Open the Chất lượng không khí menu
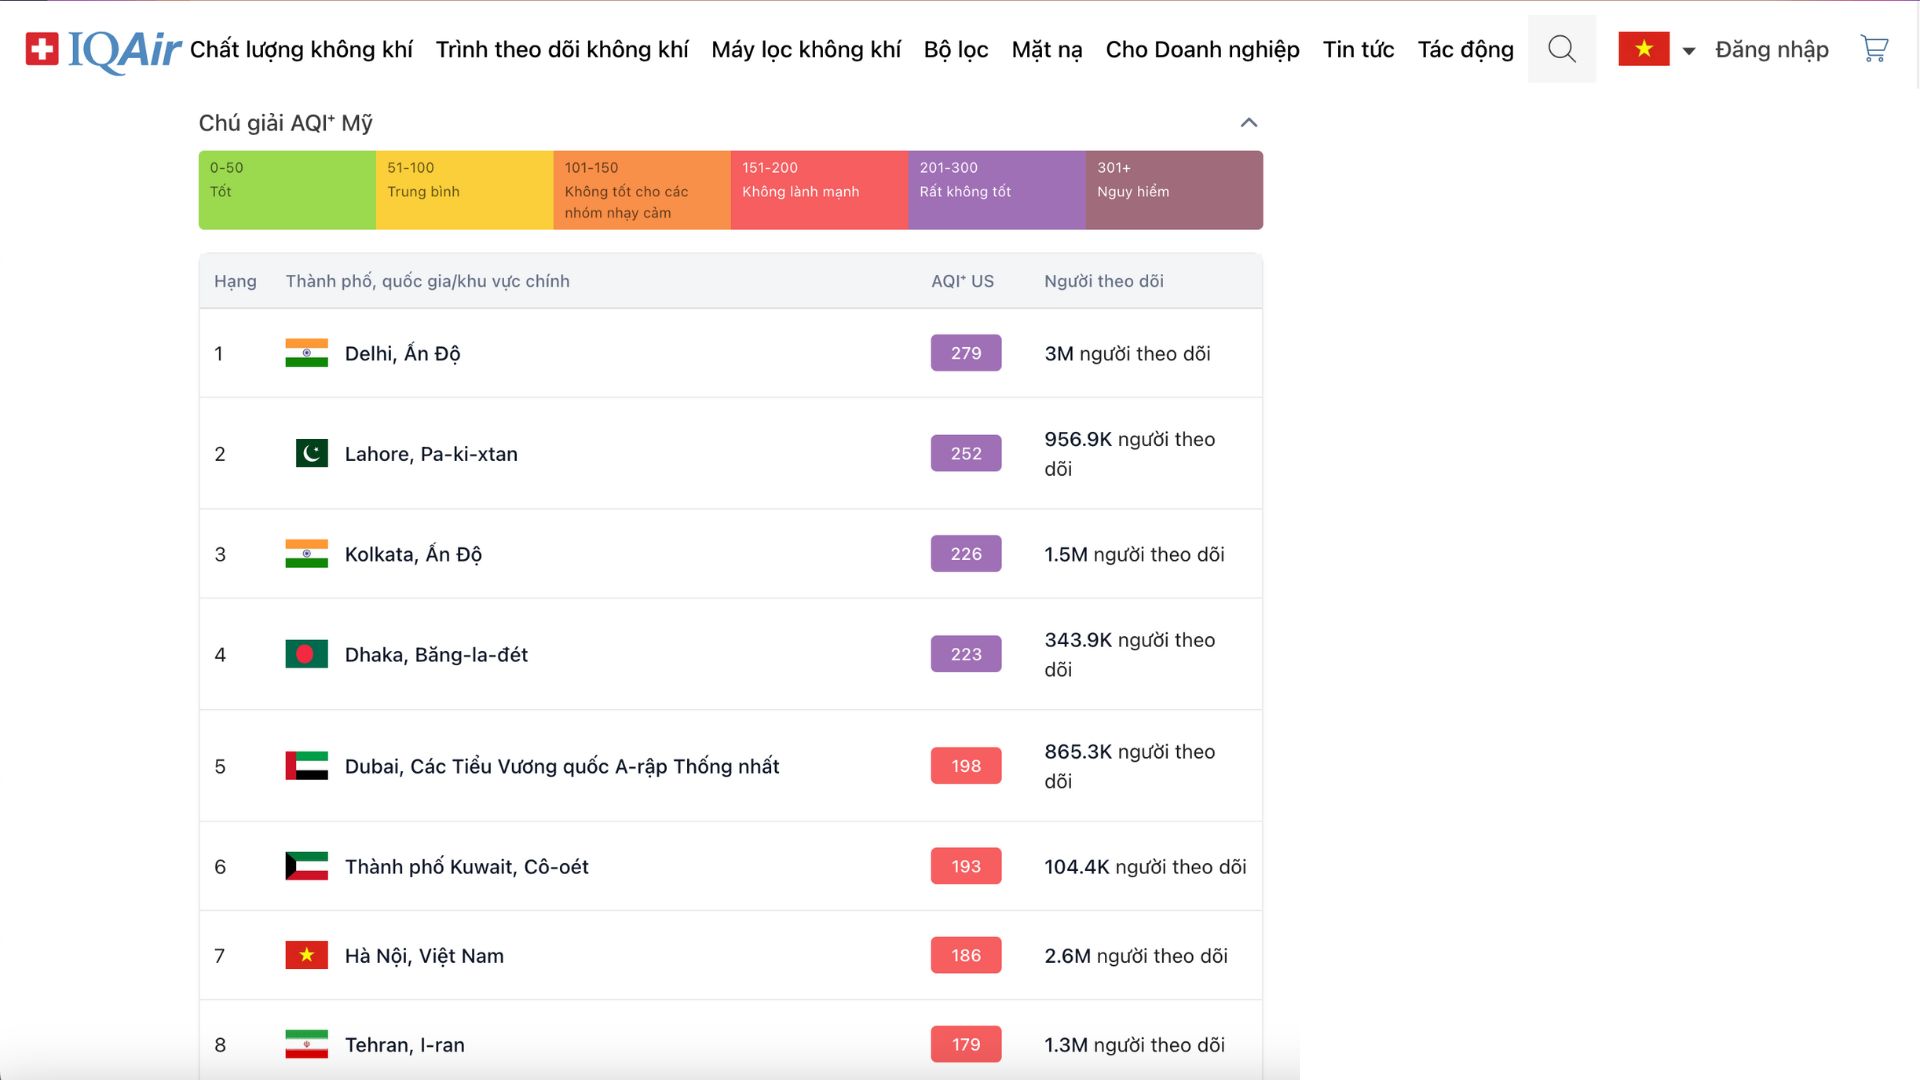Viewport: 1920px width, 1080px height. click(x=301, y=49)
